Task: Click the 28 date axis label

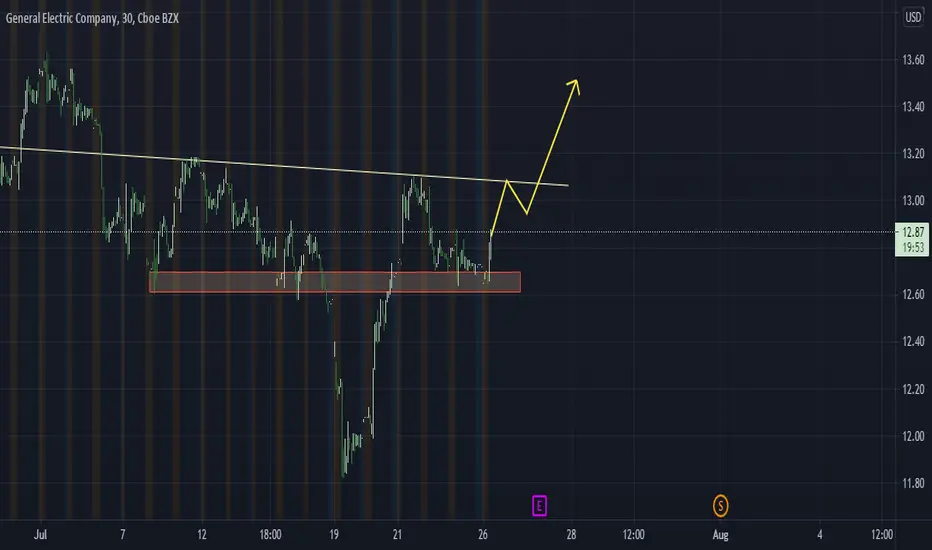Action: 571,535
